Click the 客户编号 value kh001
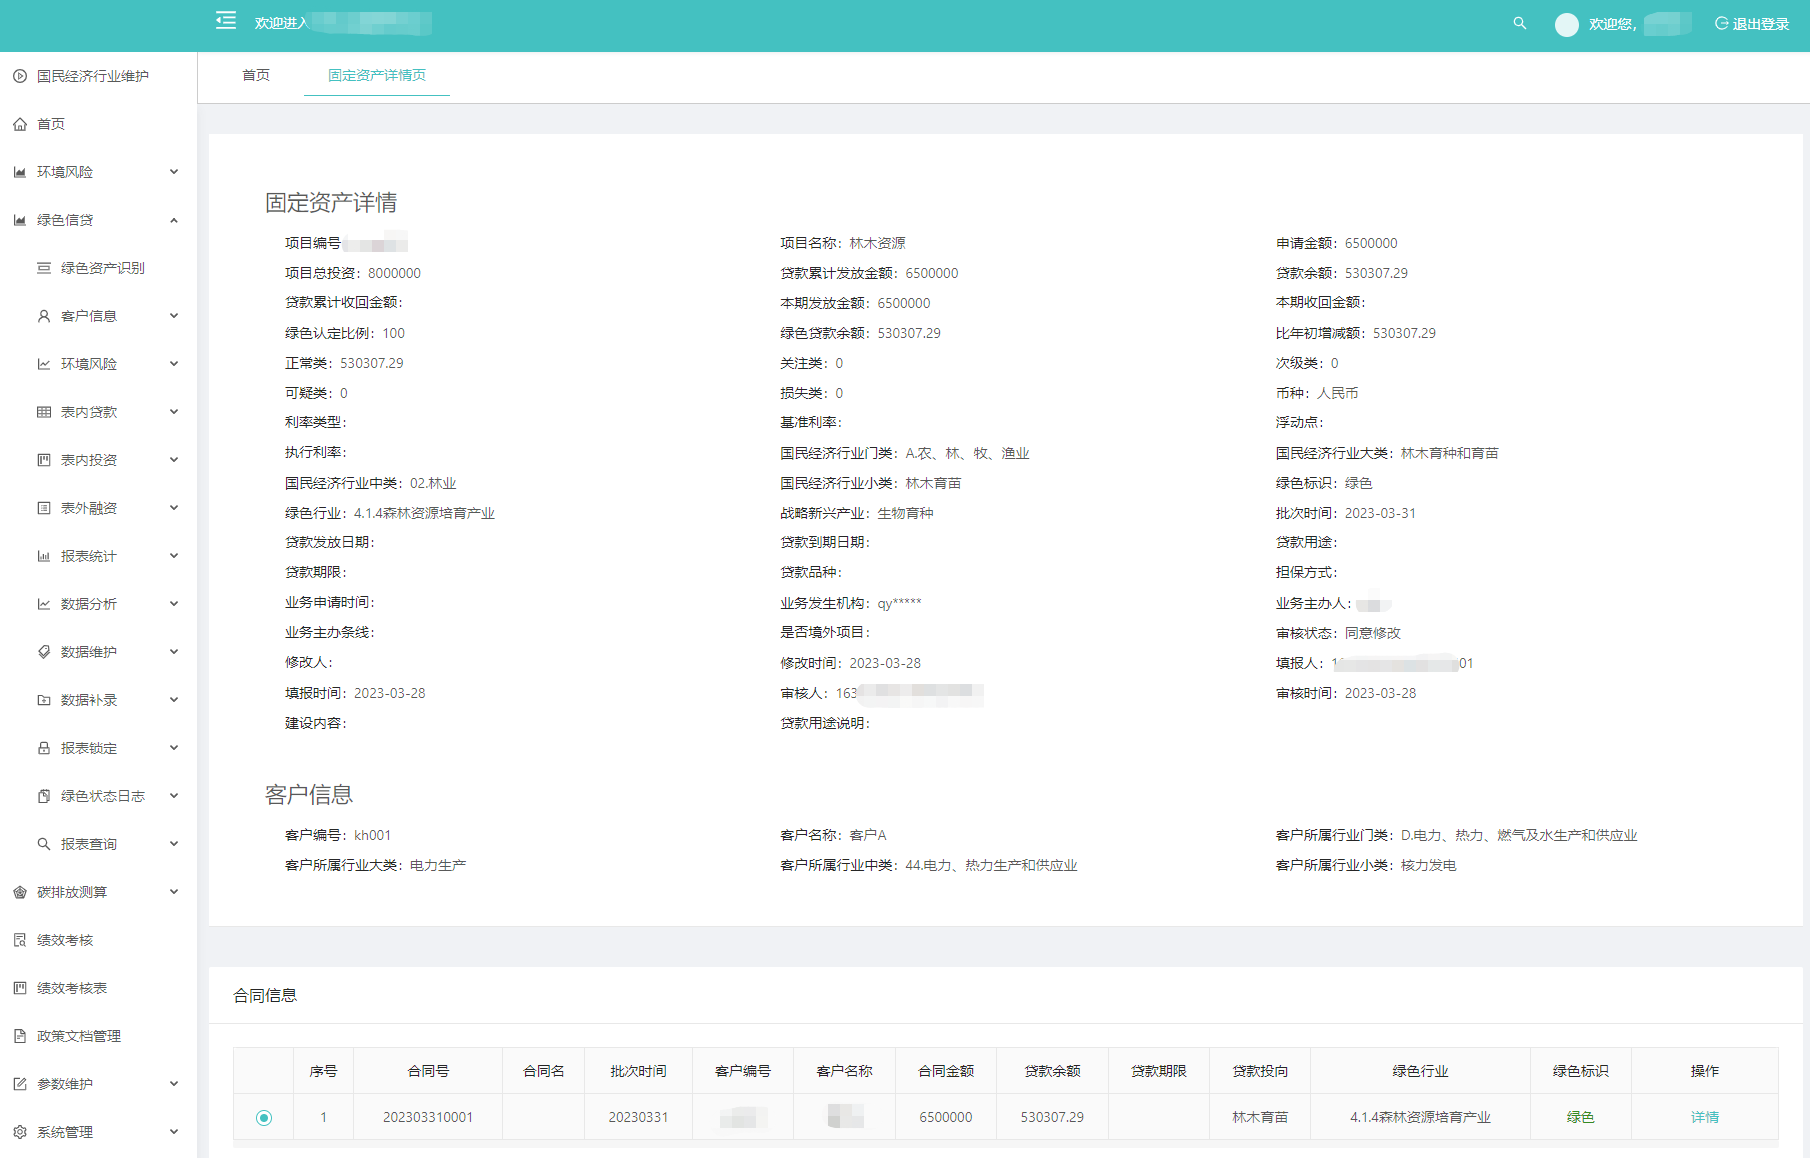1810x1158 pixels. coord(372,835)
